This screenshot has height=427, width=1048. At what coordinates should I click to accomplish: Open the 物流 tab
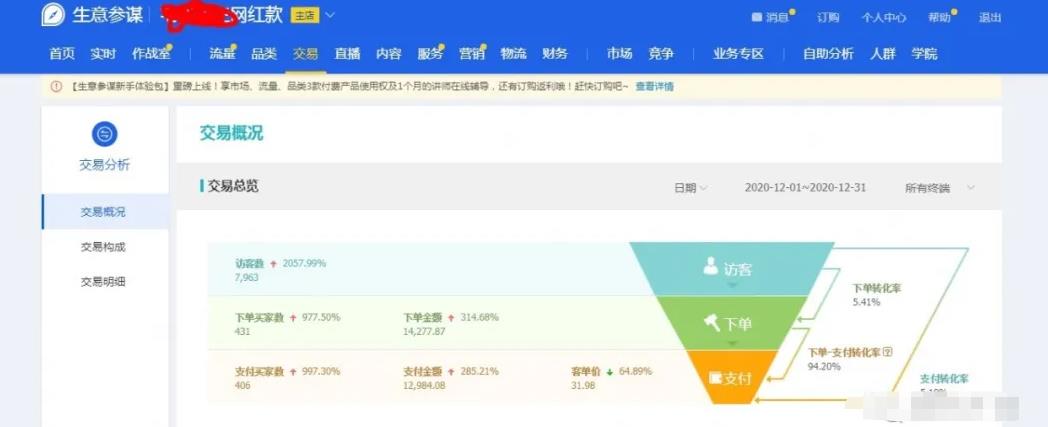[513, 54]
